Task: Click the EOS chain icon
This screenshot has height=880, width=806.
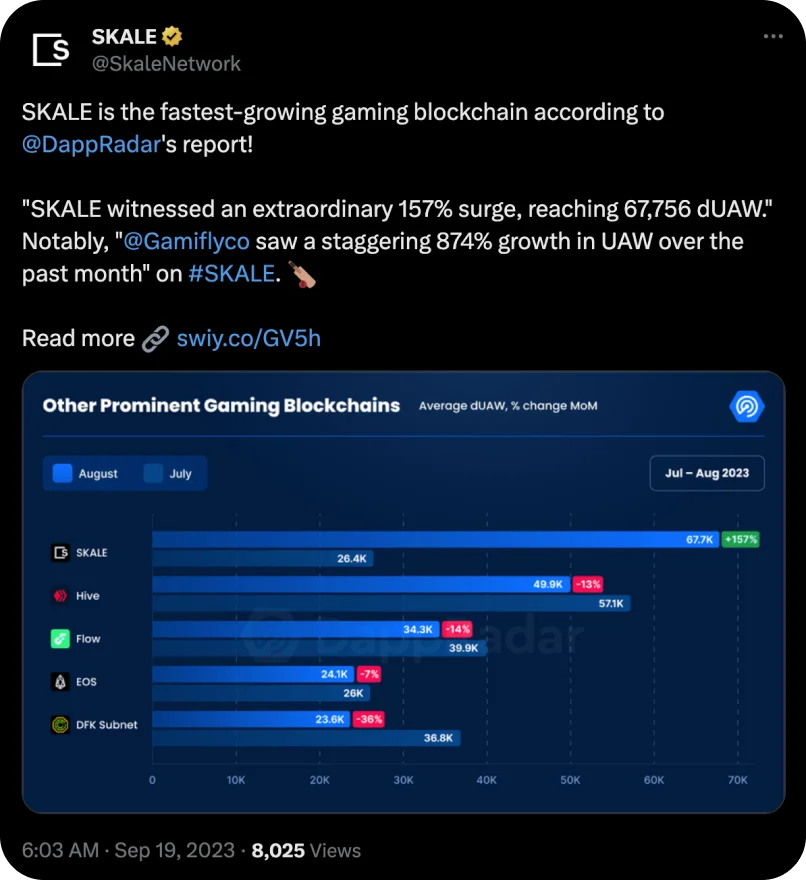Action: pyautogui.click(x=60, y=682)
